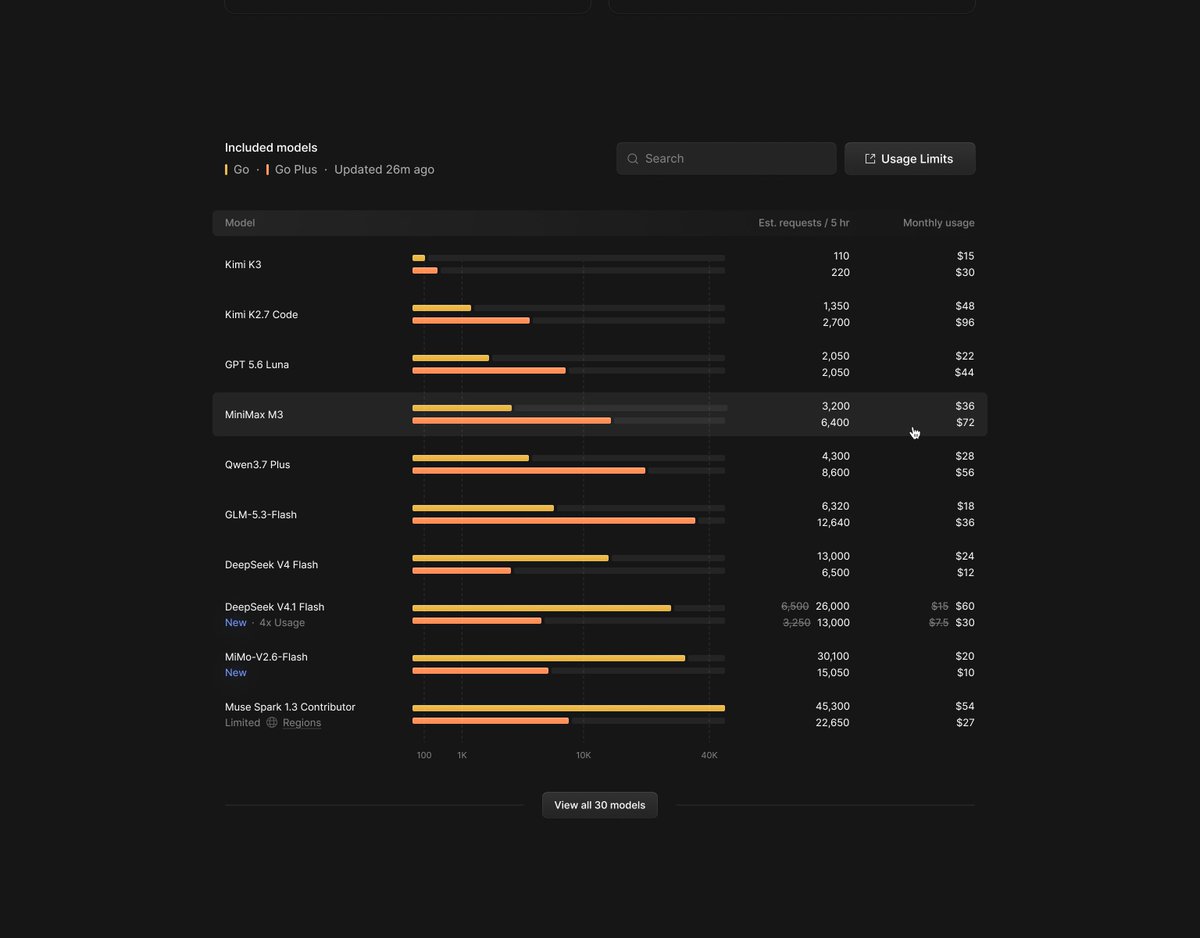Click the Updated 26m ago text

tap(384, 170)
